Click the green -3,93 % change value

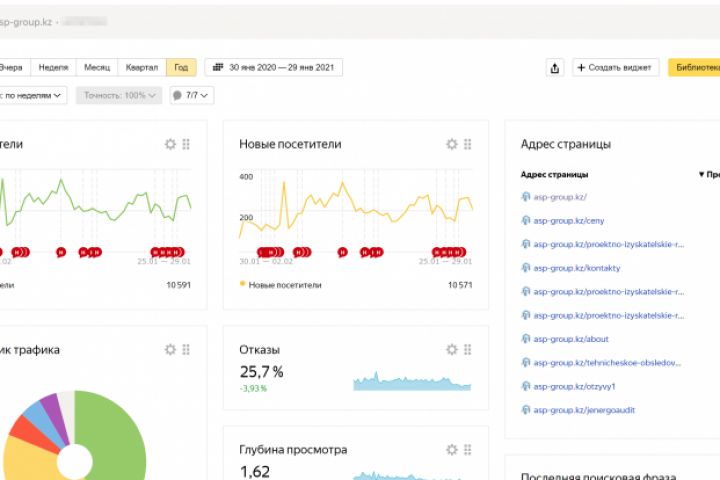(x=253, y=389)
